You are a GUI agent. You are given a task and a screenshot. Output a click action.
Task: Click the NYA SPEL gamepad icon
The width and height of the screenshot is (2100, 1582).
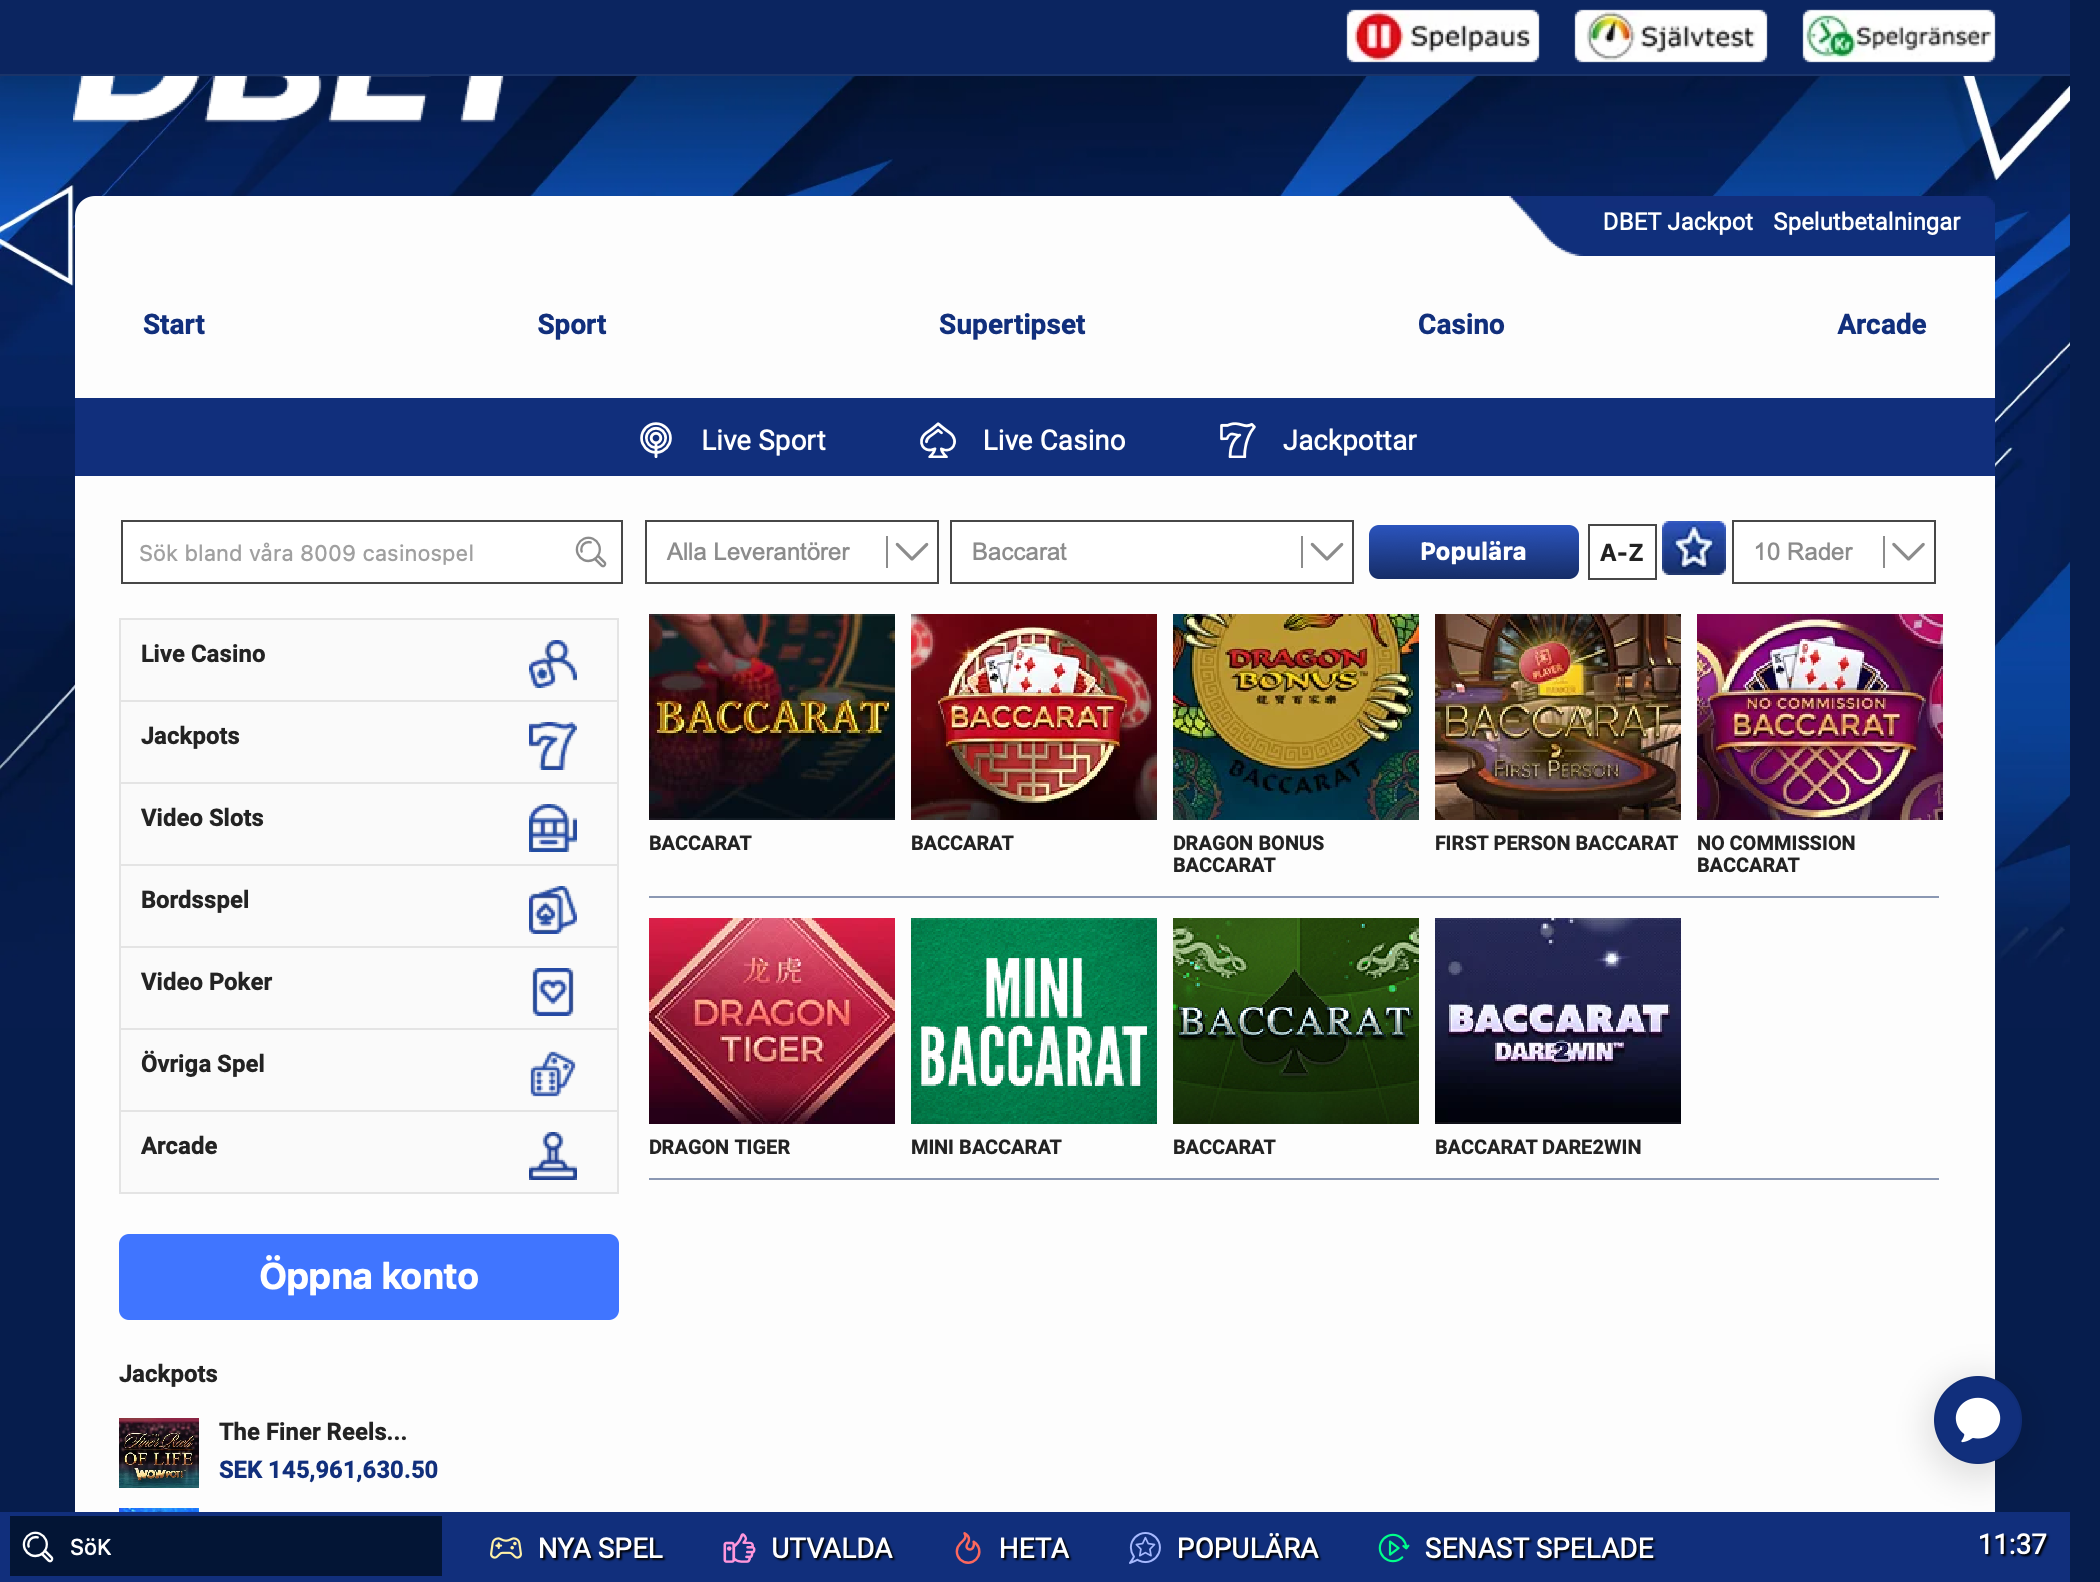(x=506, y=1548)
